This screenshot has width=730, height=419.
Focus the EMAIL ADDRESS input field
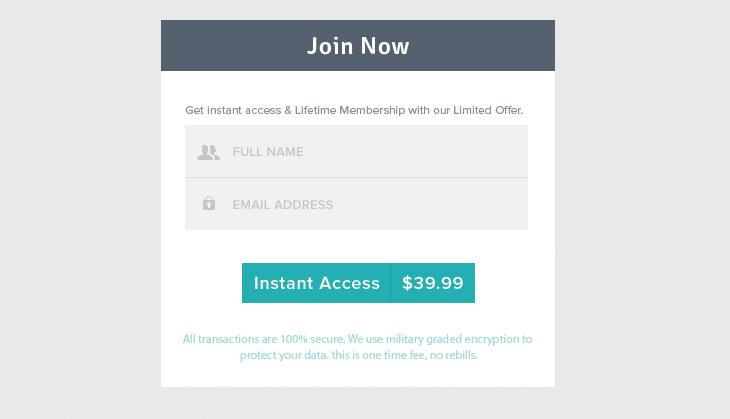tap(357, 204)
